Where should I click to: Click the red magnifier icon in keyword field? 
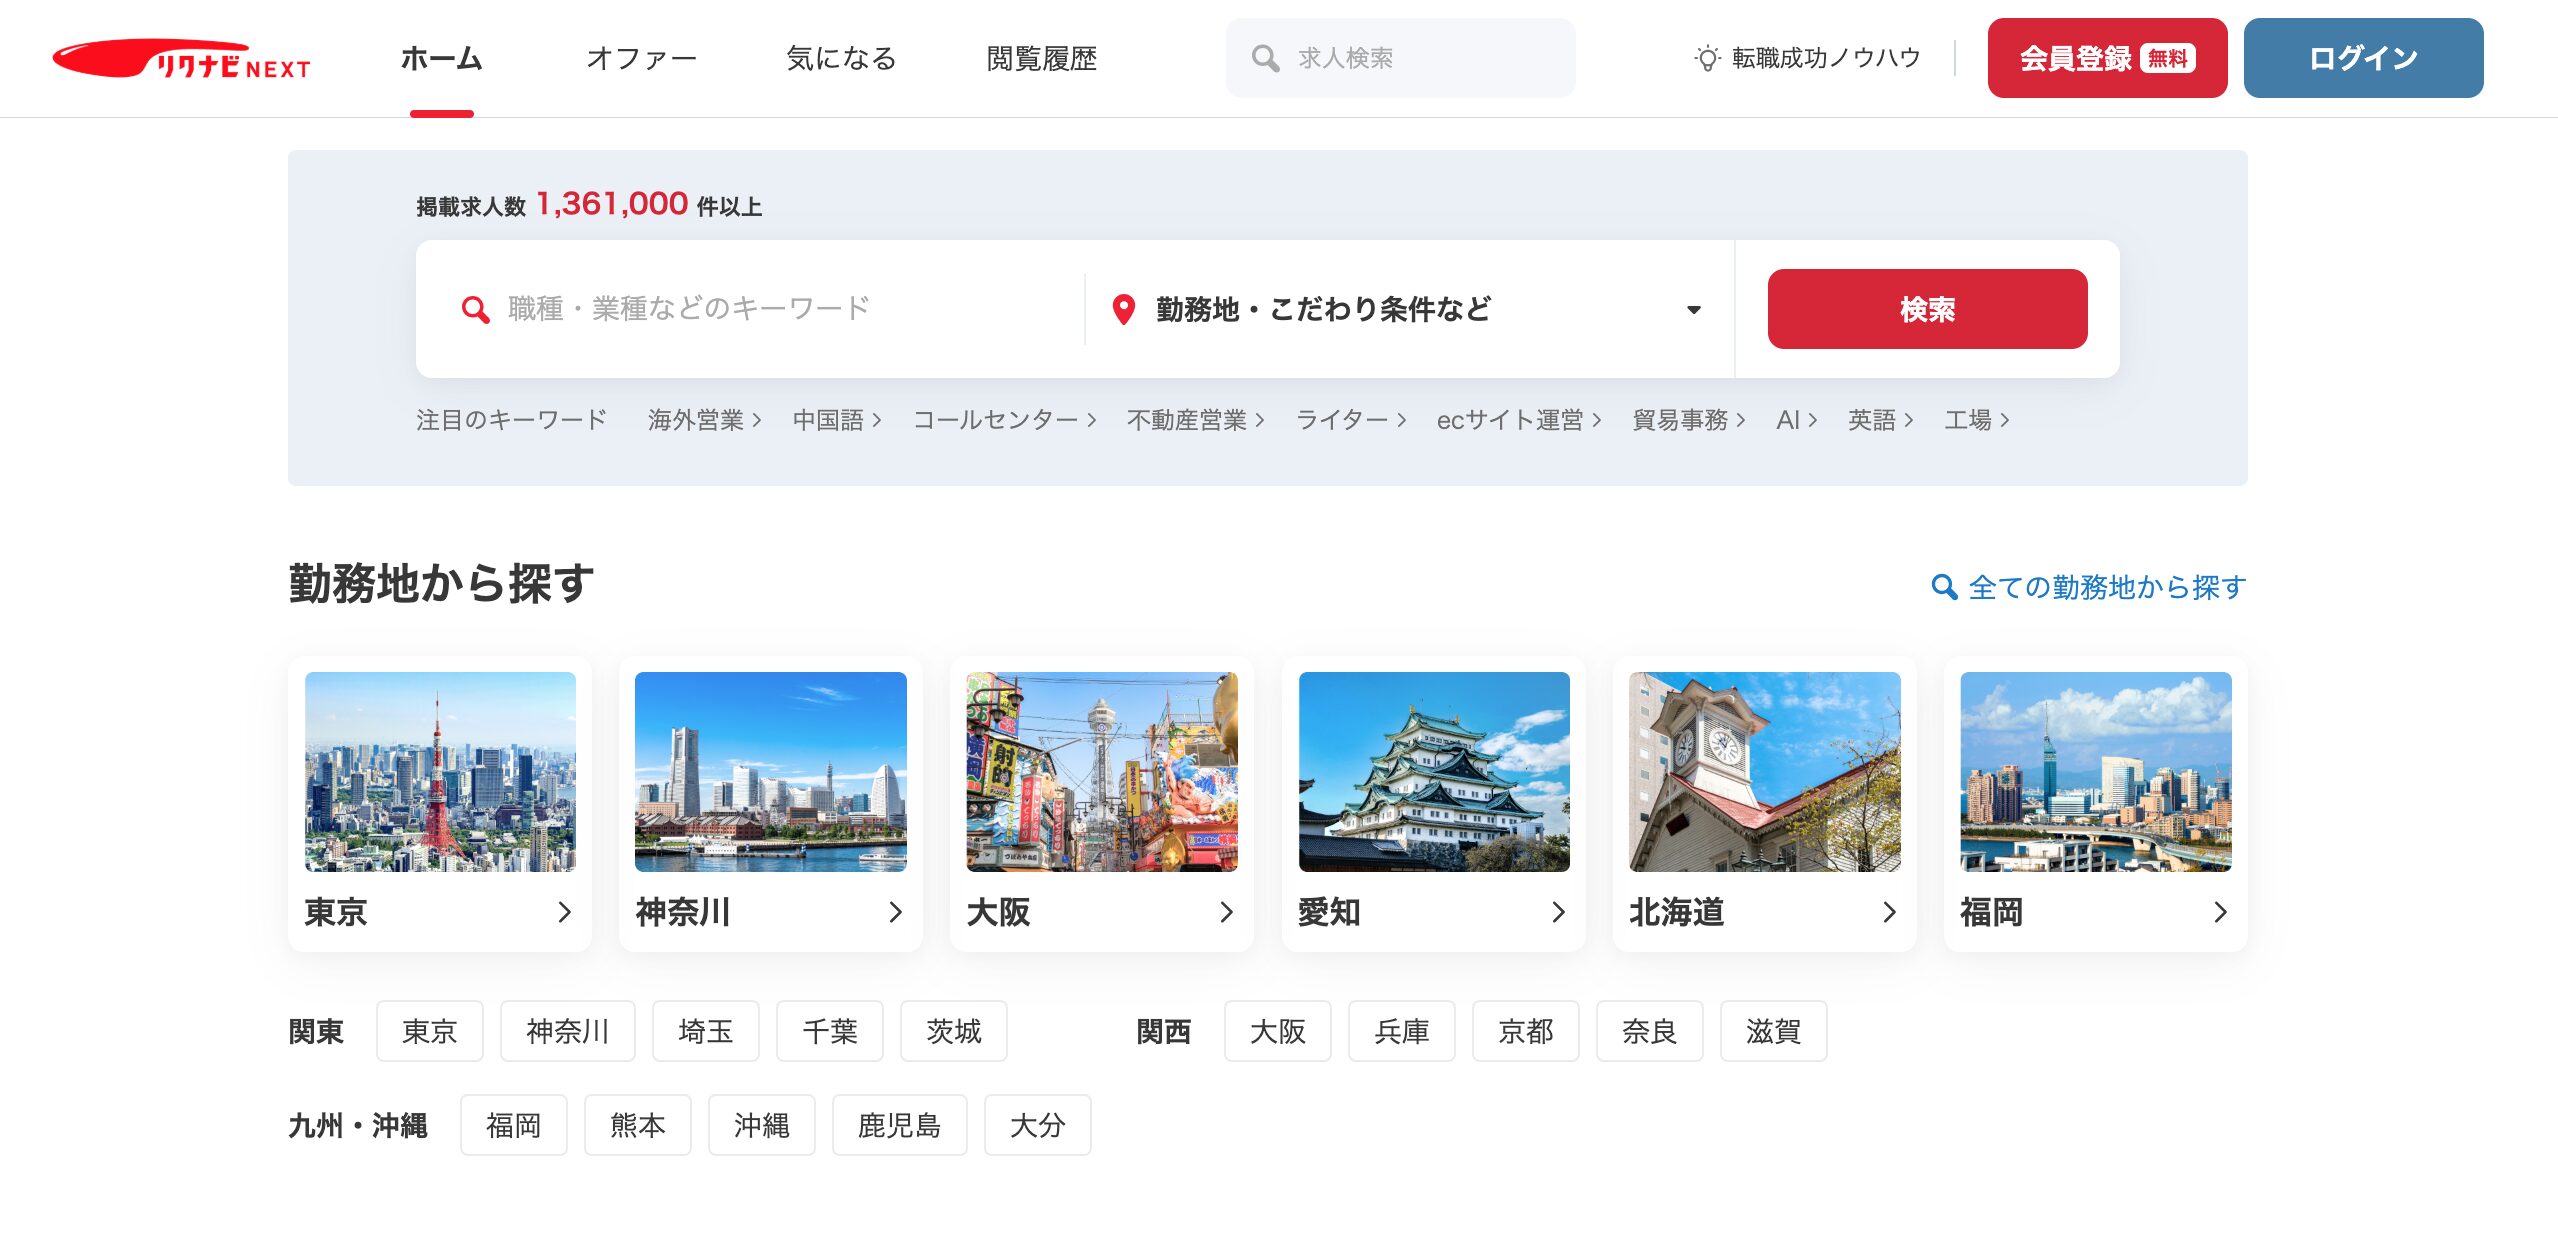tap(475, 309)
